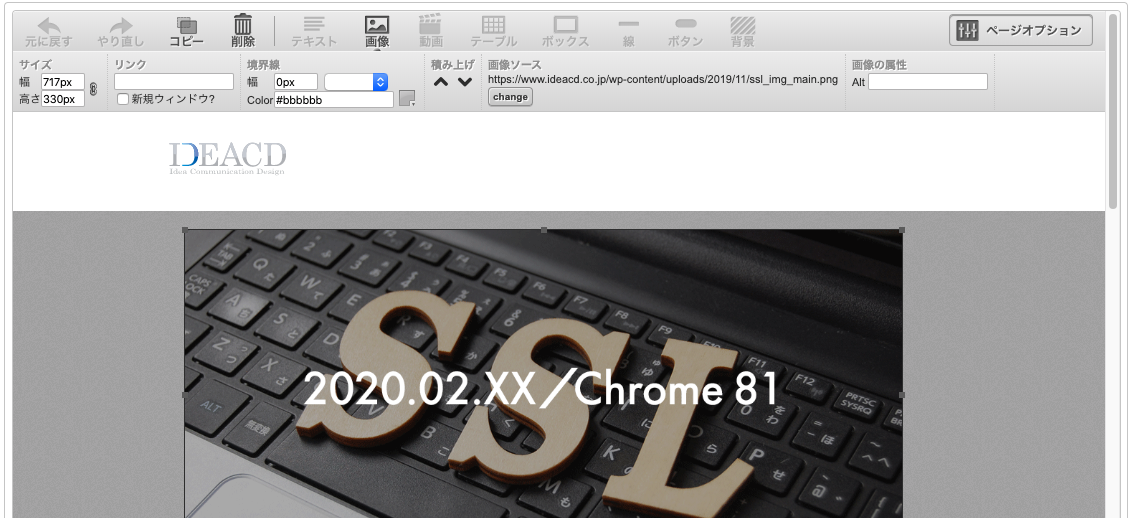Click the link (リンク) URL field
This screenshot has height=518, width=1131.
point(174,82)
